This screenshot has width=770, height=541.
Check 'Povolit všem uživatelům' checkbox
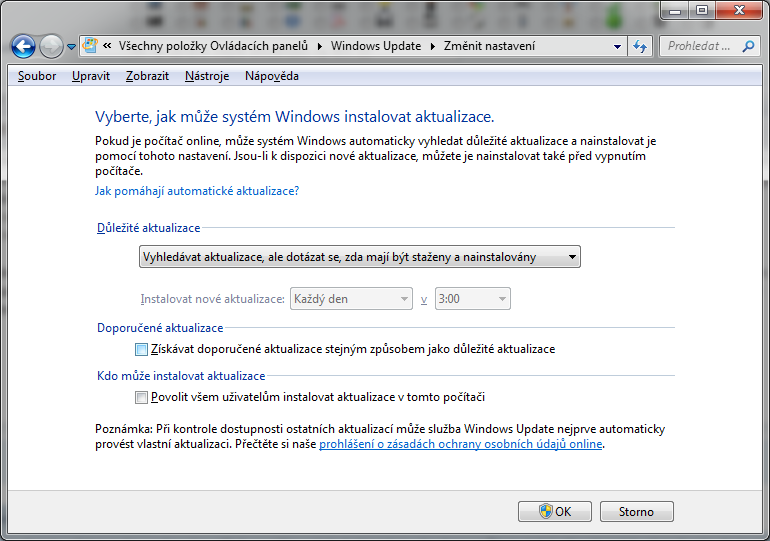click(141, 397)
